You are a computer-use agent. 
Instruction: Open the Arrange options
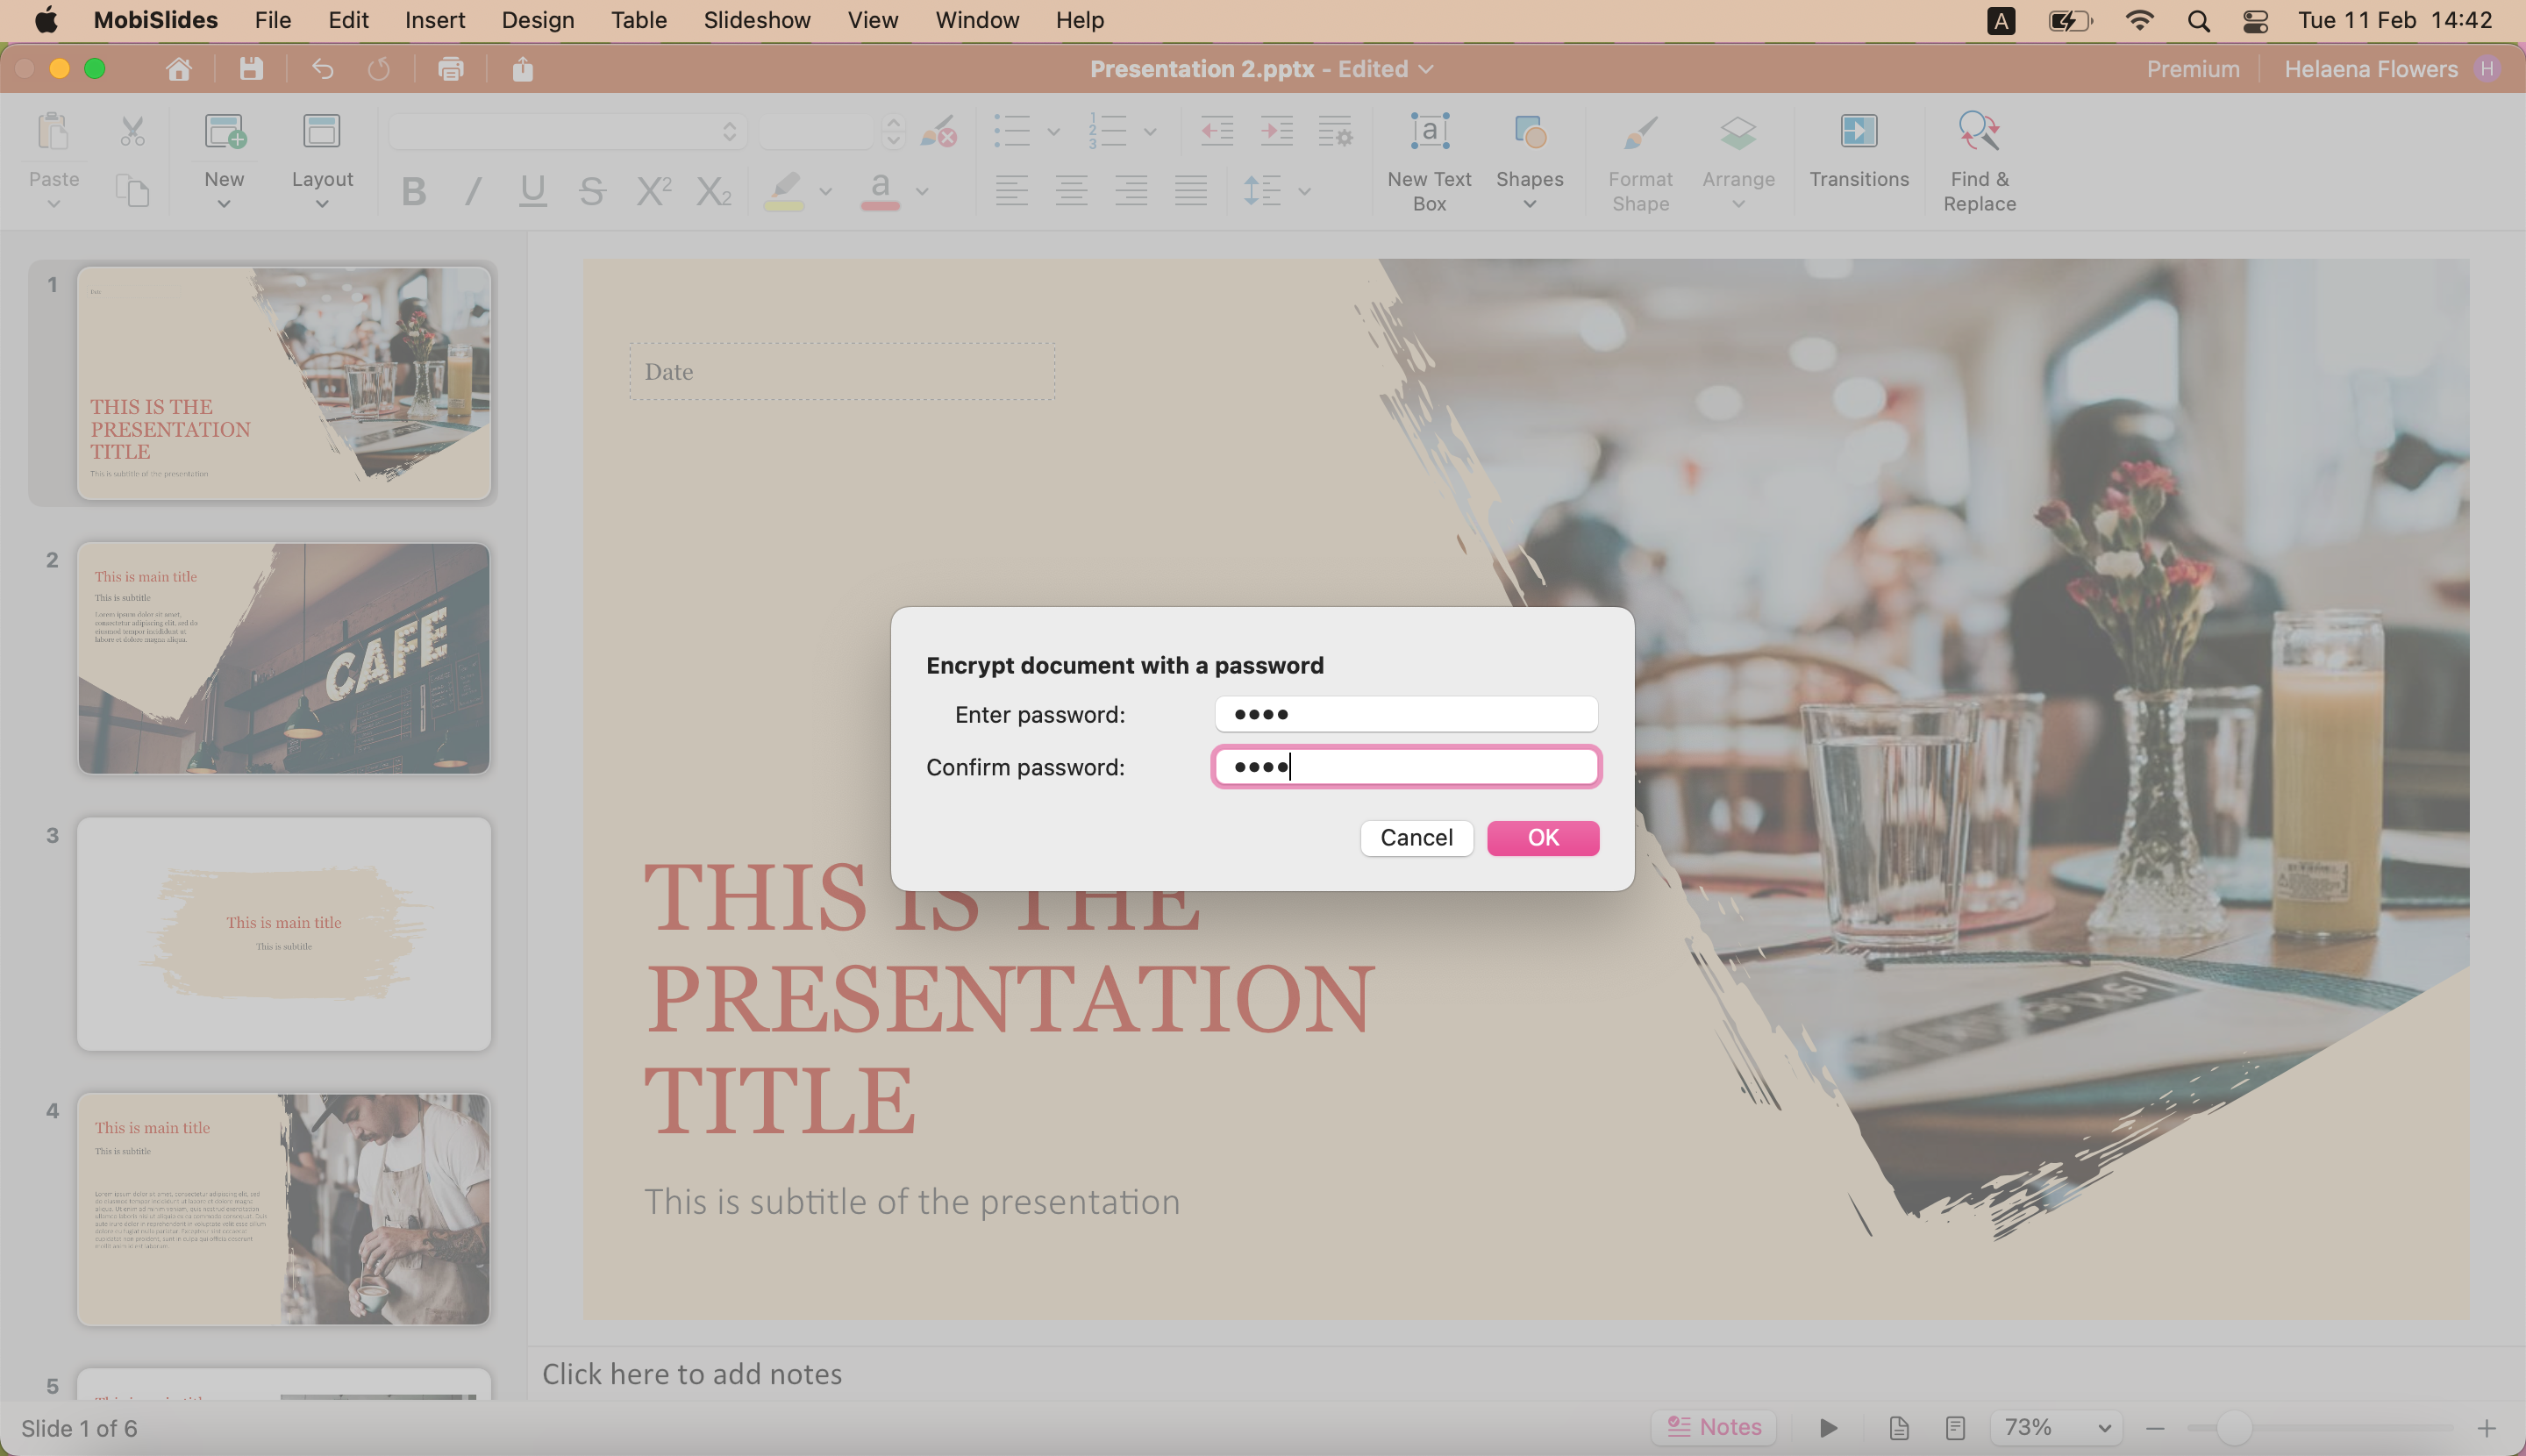coord(1738,160)
